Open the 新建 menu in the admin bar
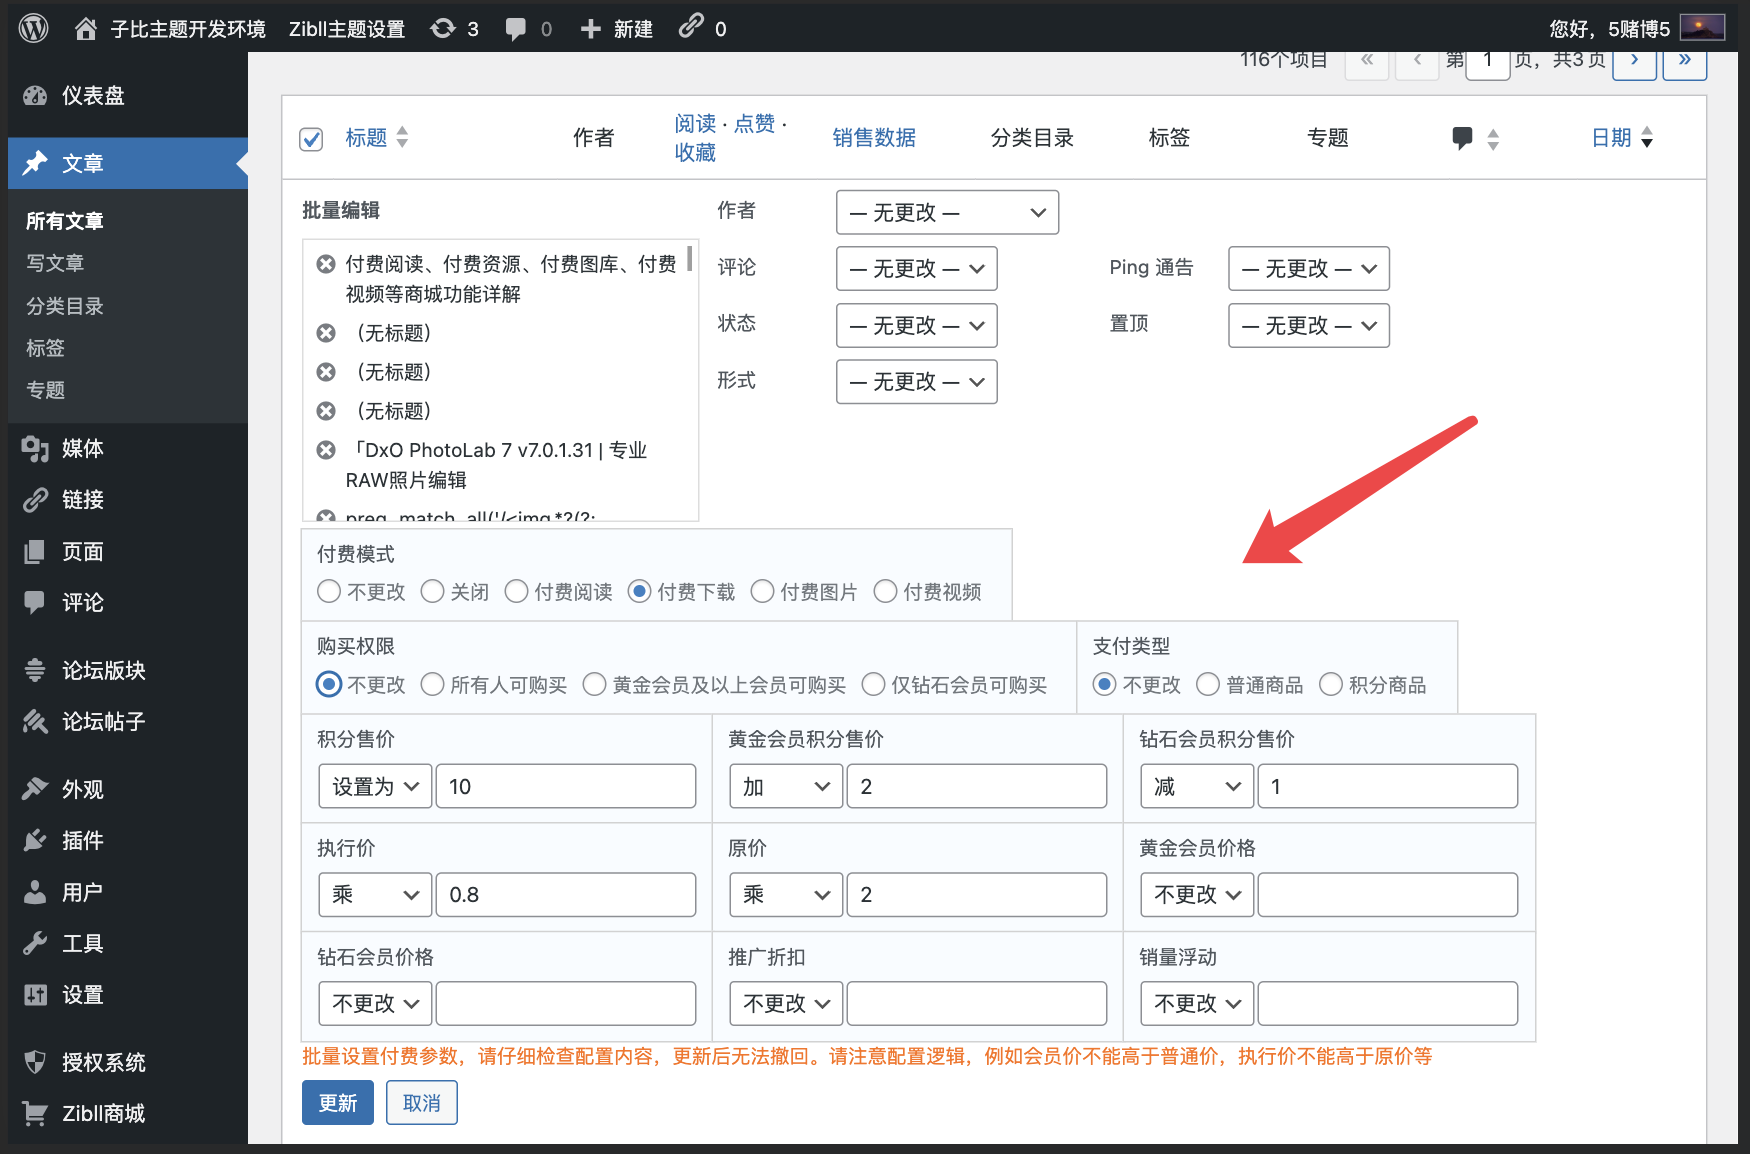1750x1154 pixels. click(616, 27)
